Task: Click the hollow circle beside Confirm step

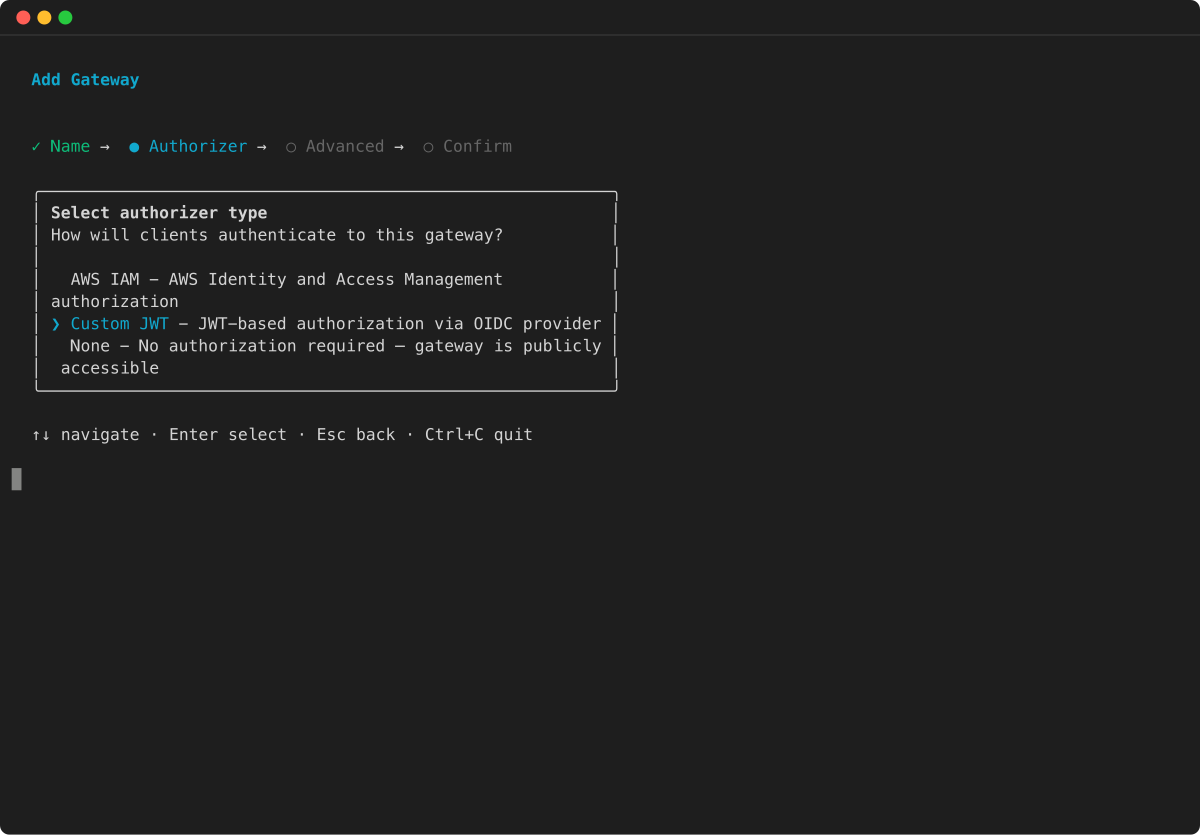Action: tap(428, 146)
